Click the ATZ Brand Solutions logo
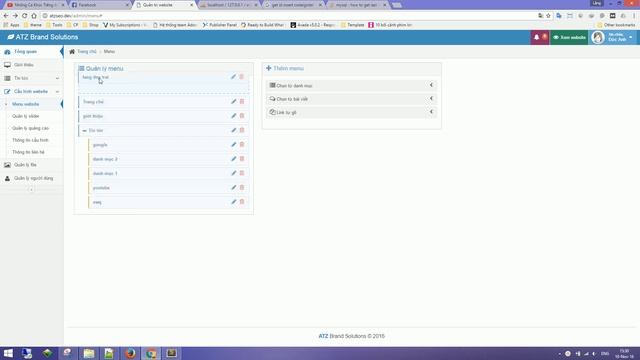640x360 pixels. click(x=42, y=37)
